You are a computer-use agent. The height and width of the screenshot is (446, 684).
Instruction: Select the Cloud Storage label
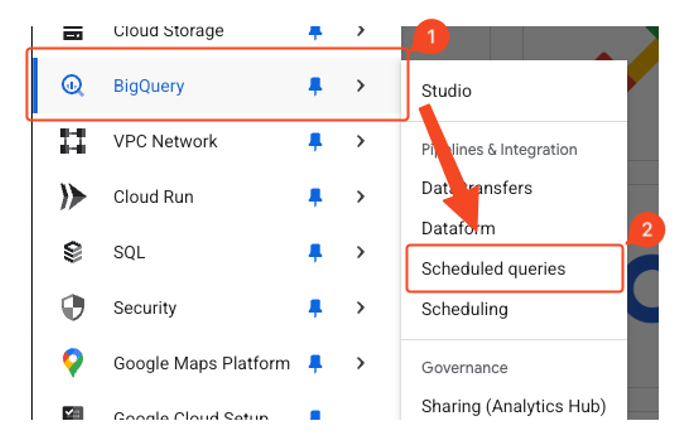169,31
